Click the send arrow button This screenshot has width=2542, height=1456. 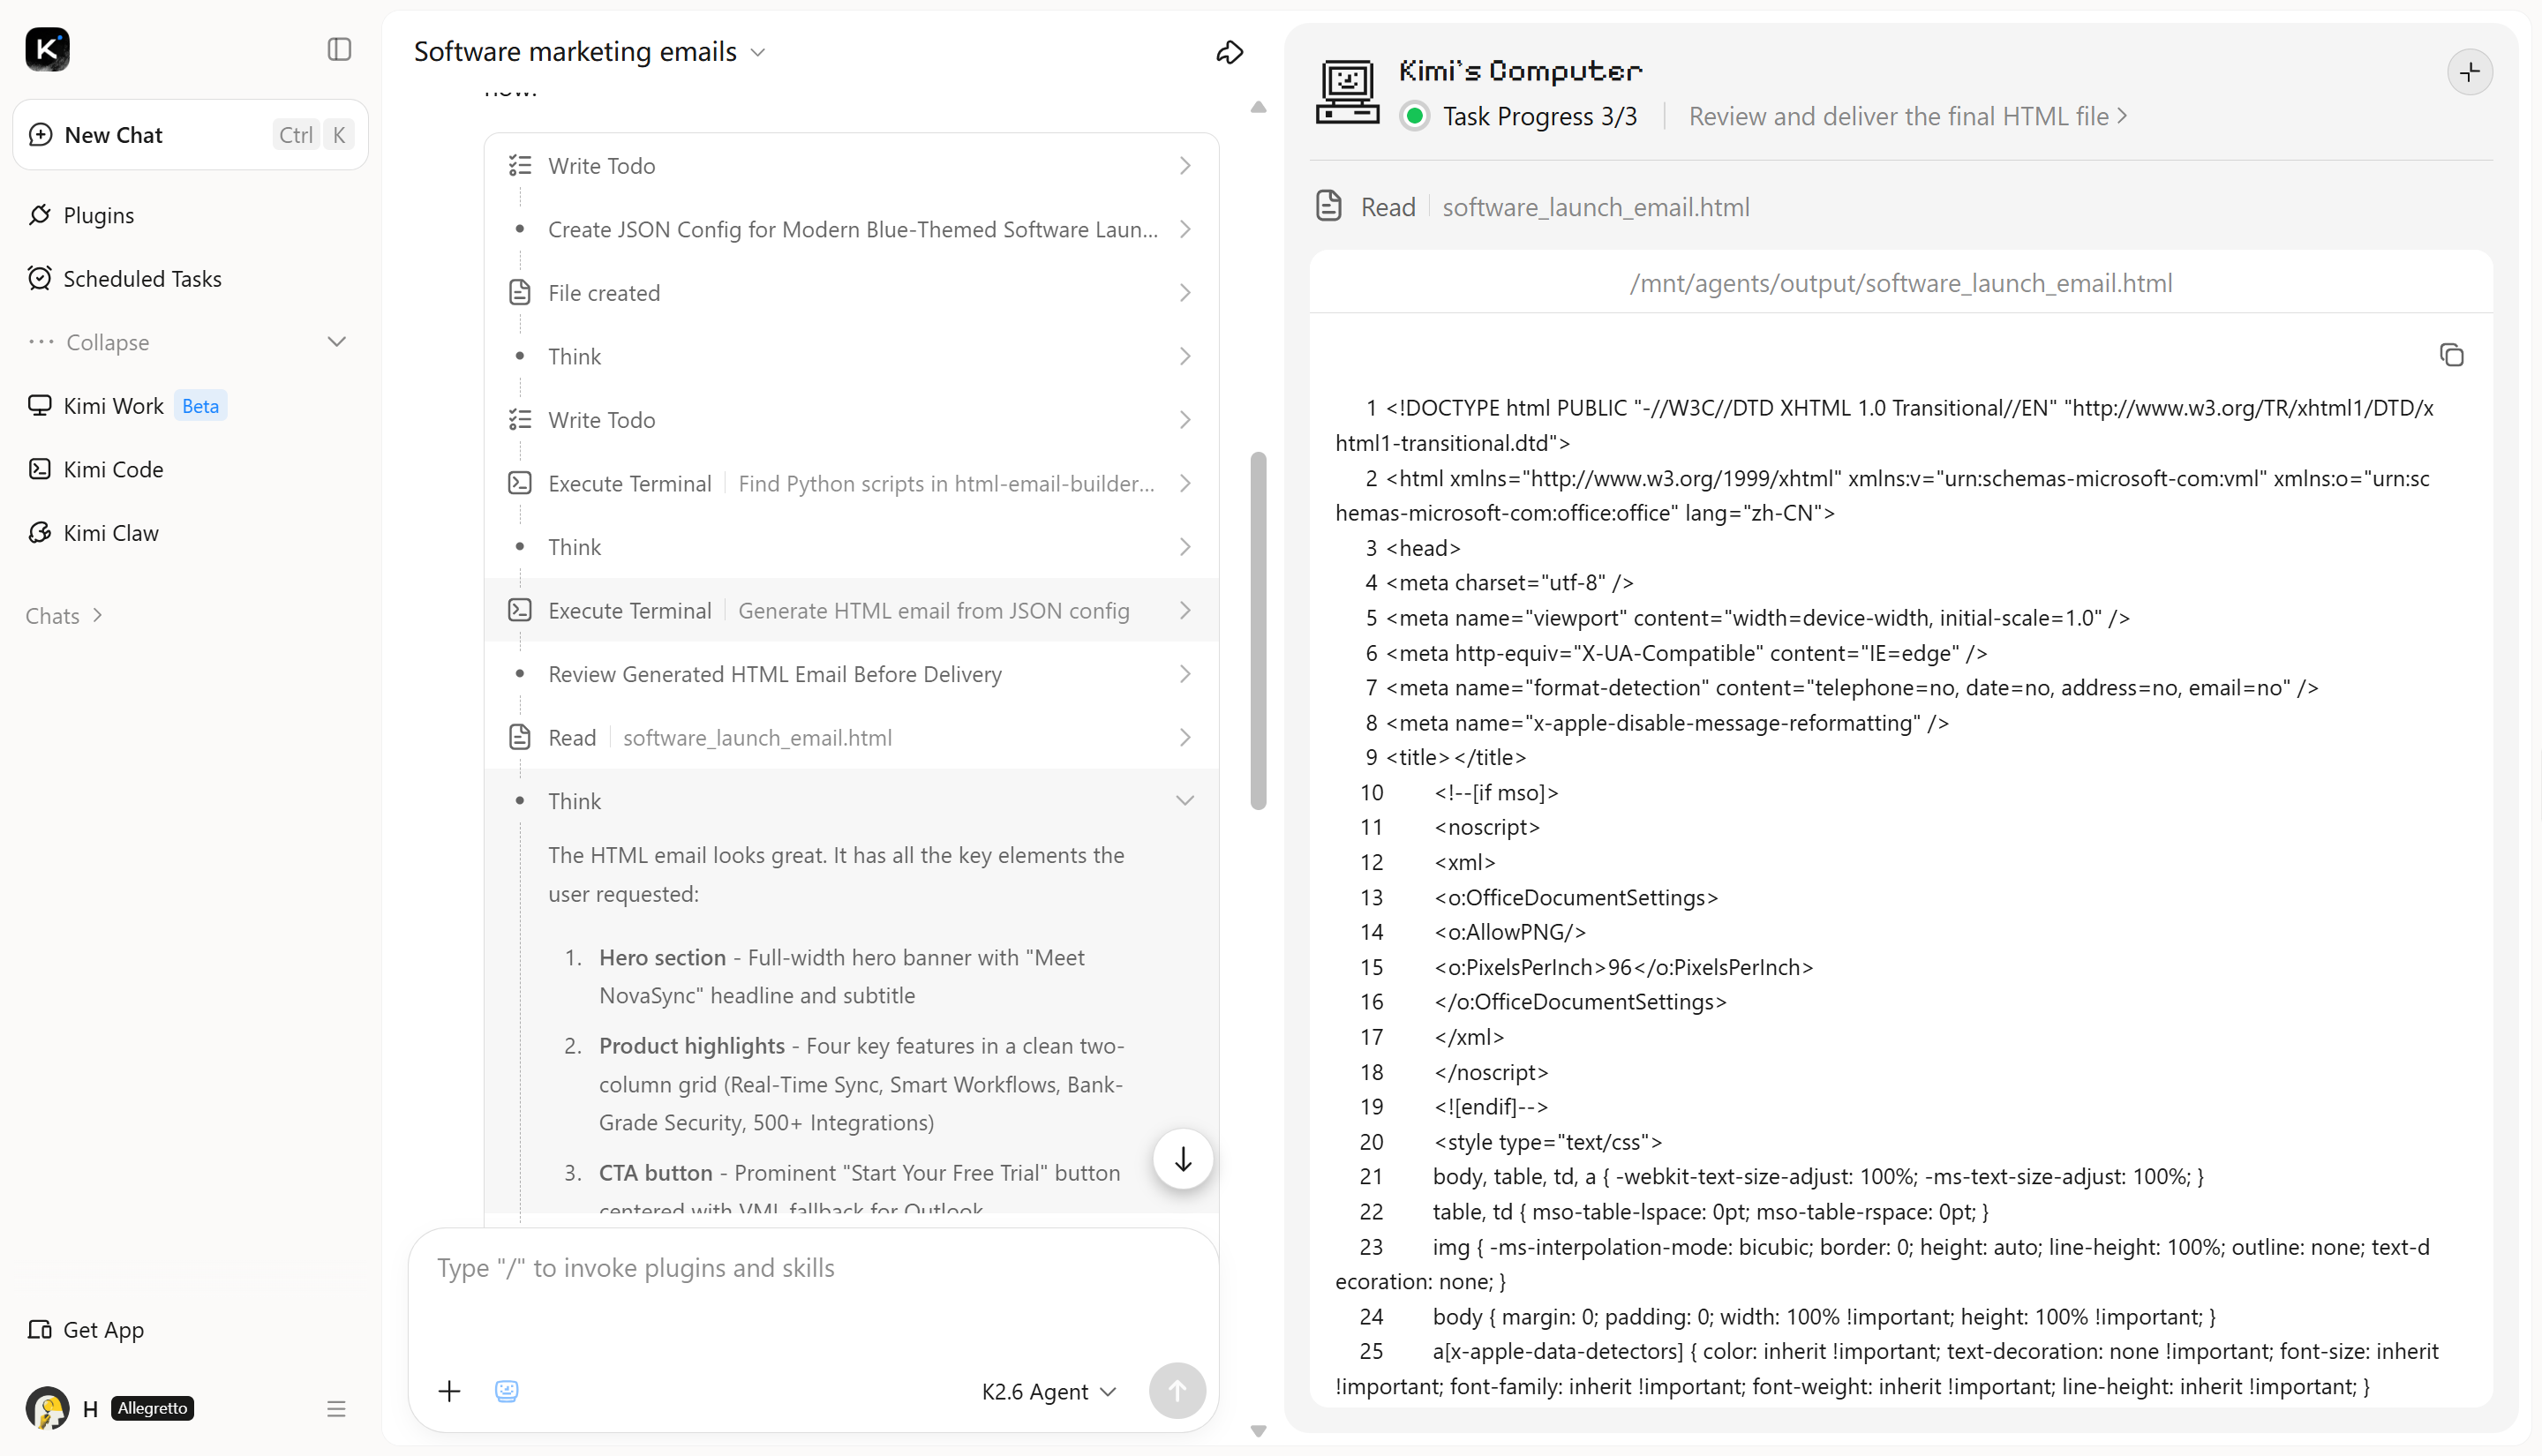click(1177, 1391)
